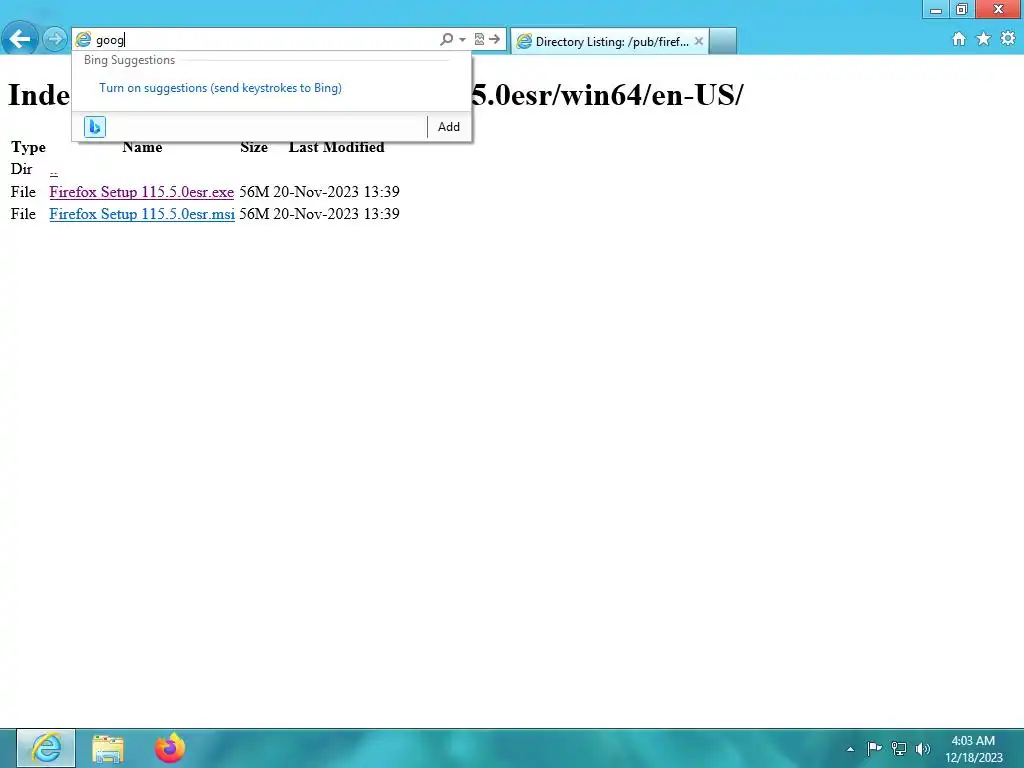Show hidden tray icons arrow
1024x768 pixels.
[x=850, y=749]
